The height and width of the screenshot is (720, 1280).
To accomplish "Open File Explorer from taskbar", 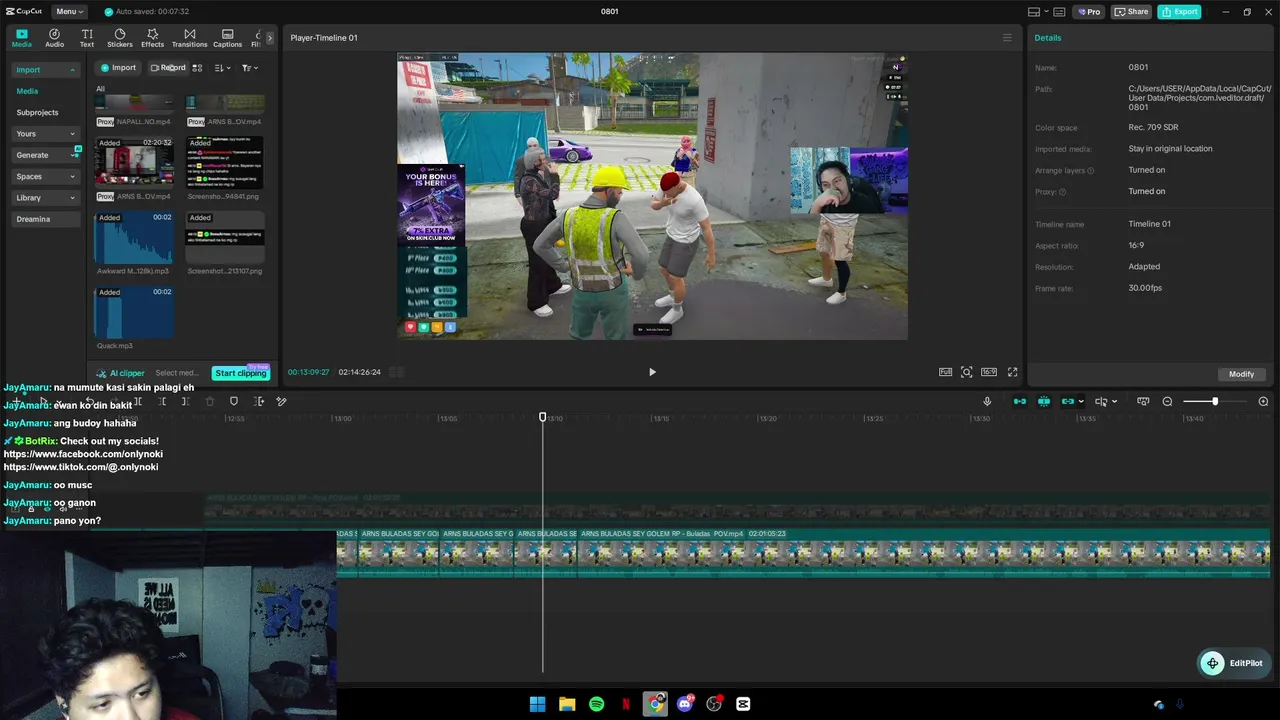I will coord(567,704).
